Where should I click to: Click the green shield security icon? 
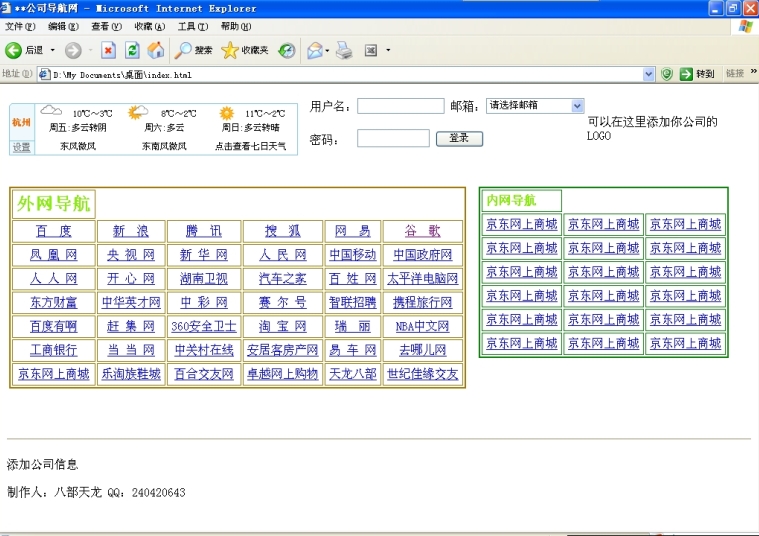coord(667,74)
